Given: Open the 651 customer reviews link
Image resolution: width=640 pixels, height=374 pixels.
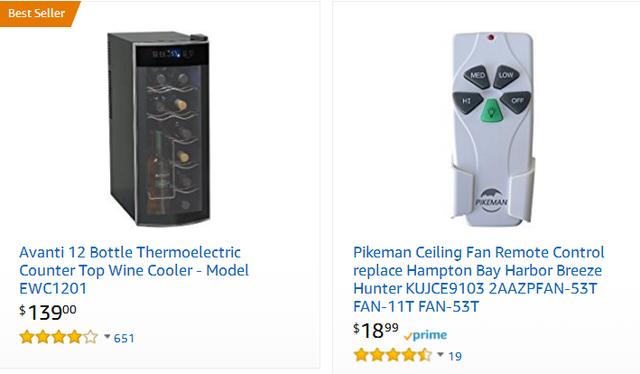Looking at the screenshot, I should pos(124,338).
